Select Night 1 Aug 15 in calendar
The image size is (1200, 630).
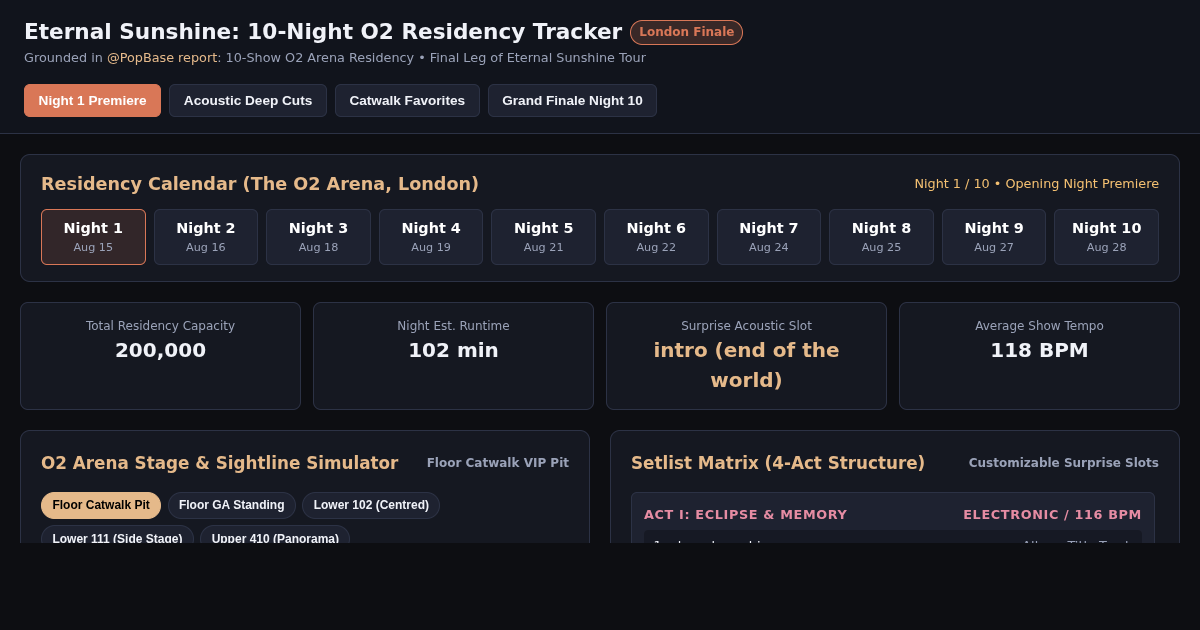point(93,237)
